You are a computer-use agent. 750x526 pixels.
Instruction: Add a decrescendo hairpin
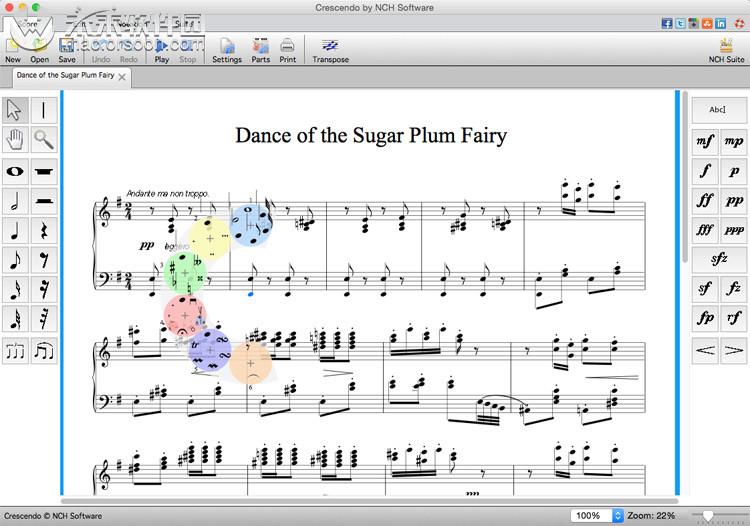734,351
